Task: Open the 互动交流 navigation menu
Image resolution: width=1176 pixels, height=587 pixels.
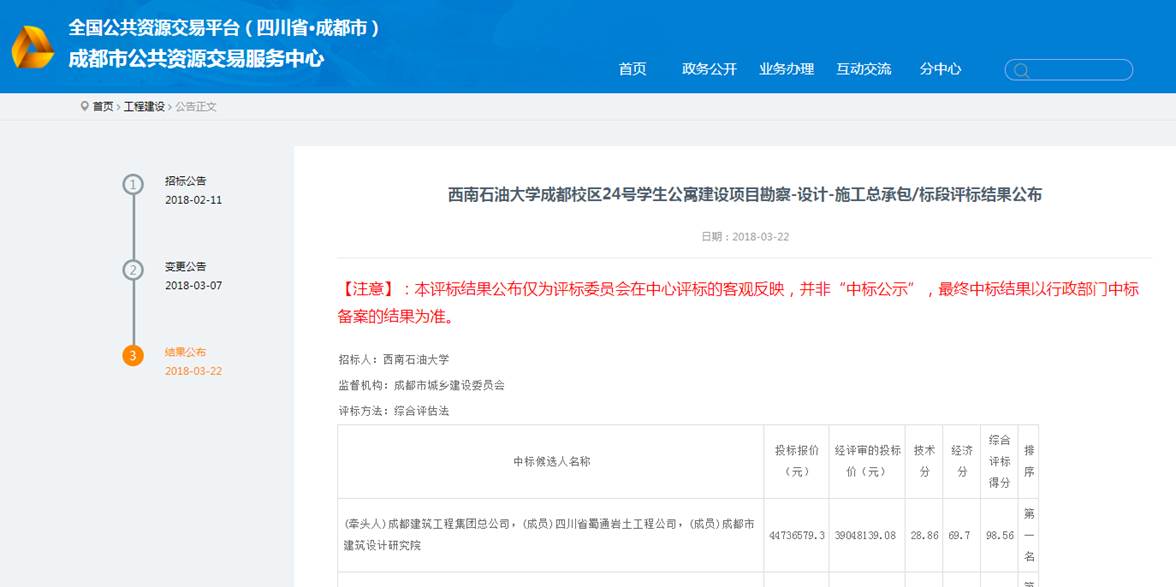Action: 864,69
